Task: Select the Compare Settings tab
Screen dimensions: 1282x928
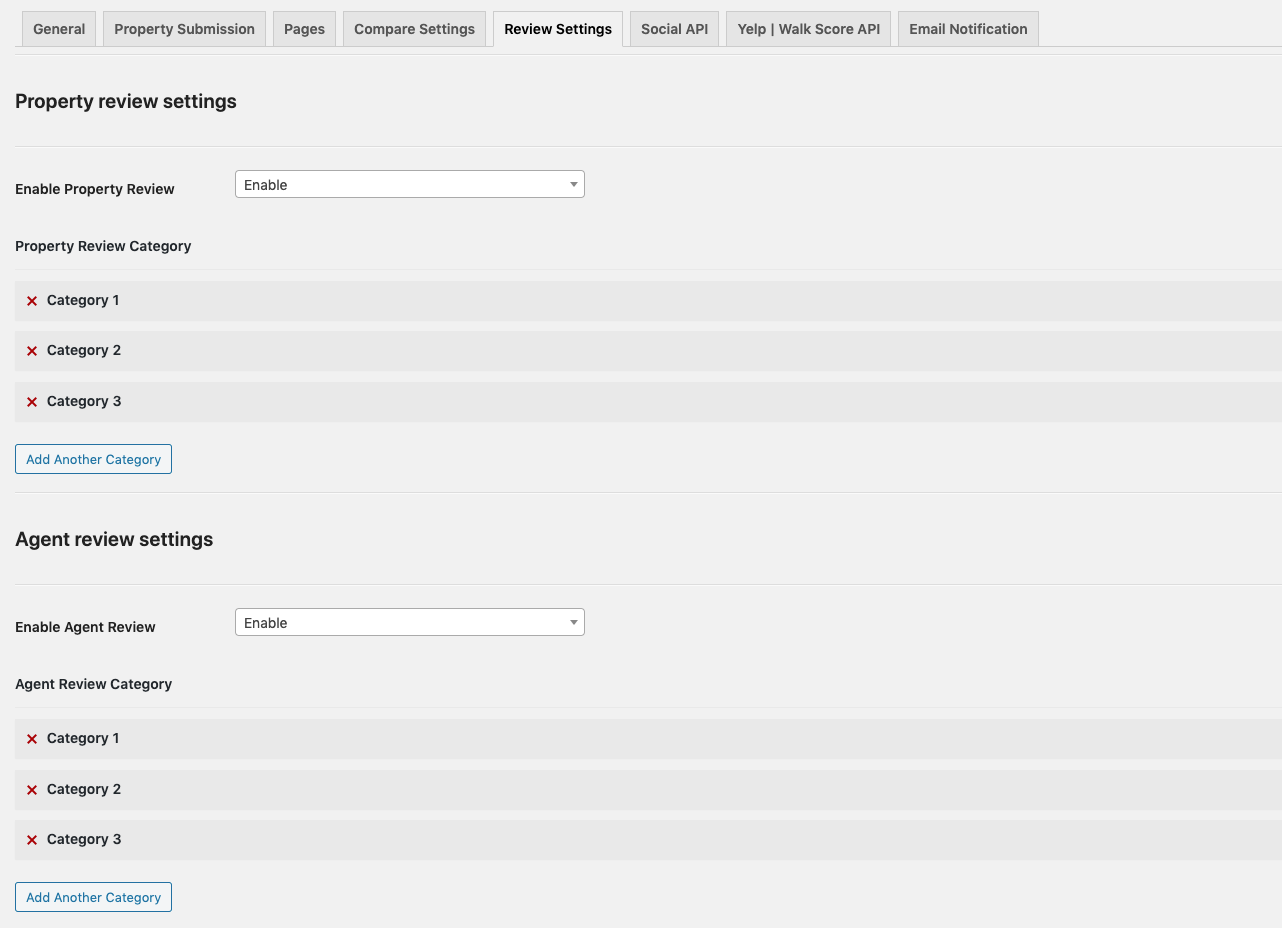Action: 414,29
